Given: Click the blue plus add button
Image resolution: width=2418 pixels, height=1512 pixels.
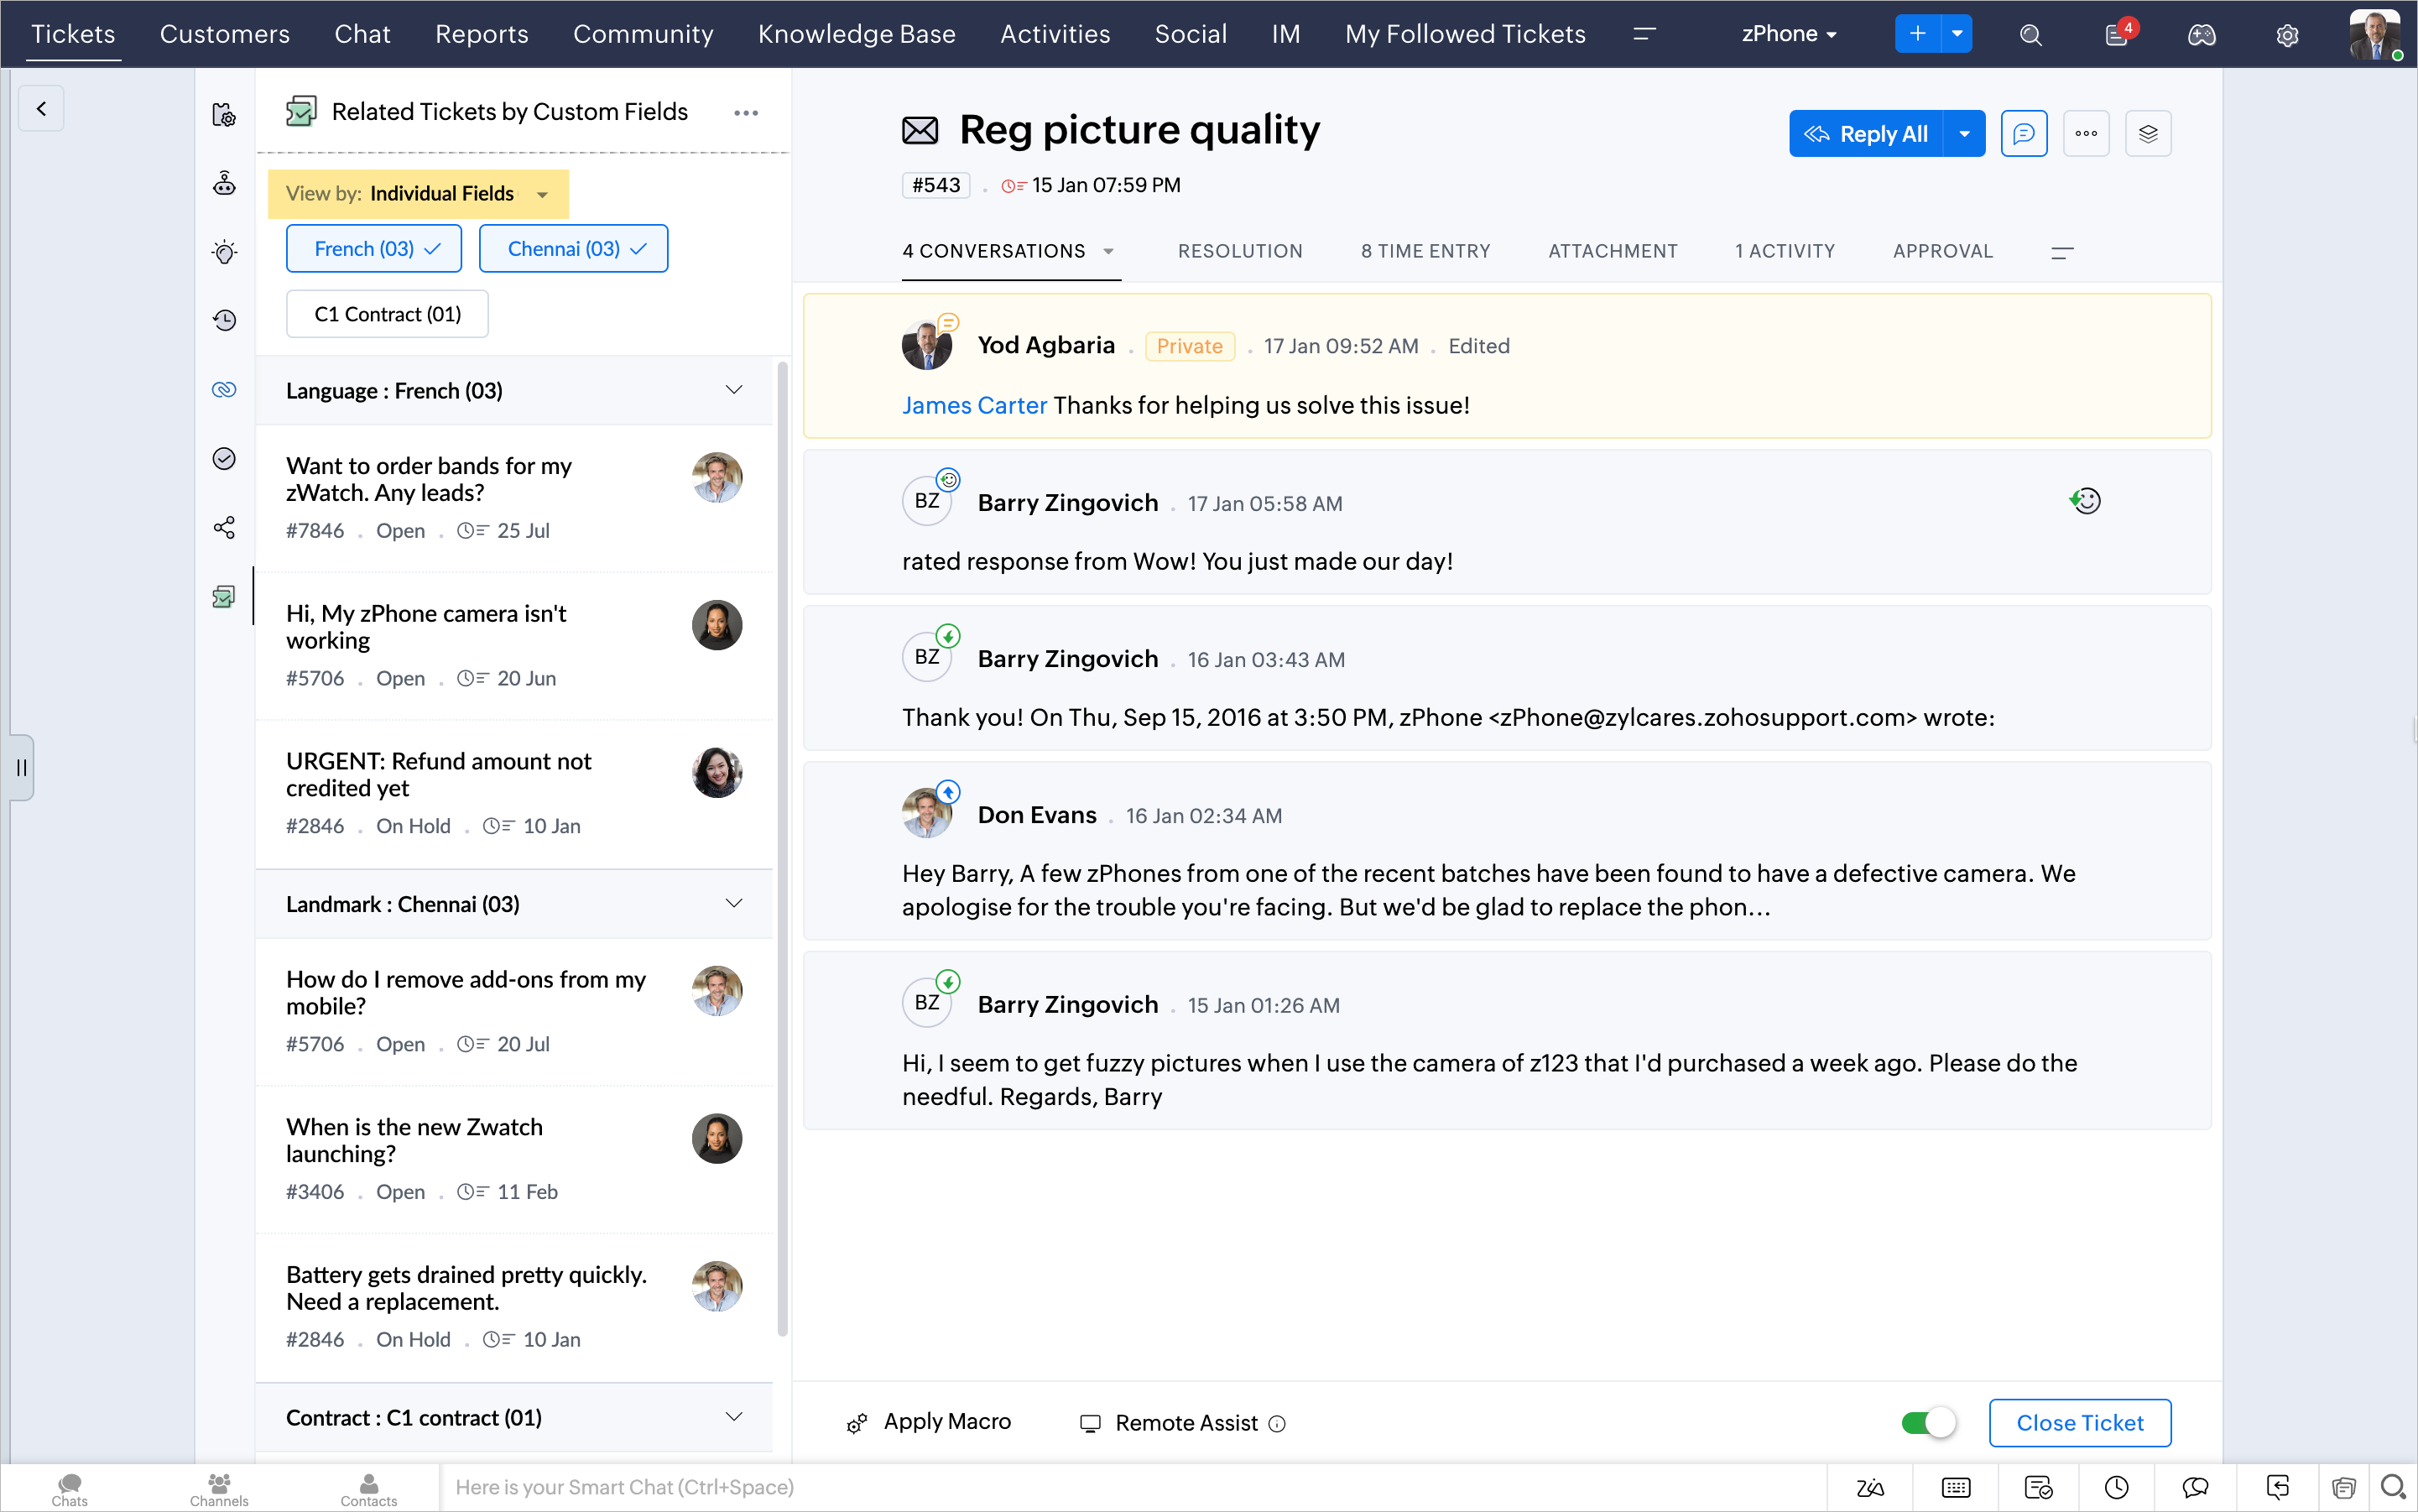Looking at the screenshot, I should [x=1918, y=34].
